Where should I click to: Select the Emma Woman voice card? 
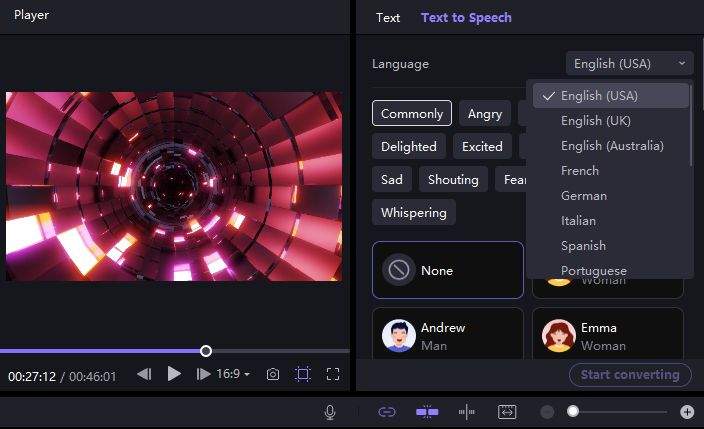[x=608, y=333]
